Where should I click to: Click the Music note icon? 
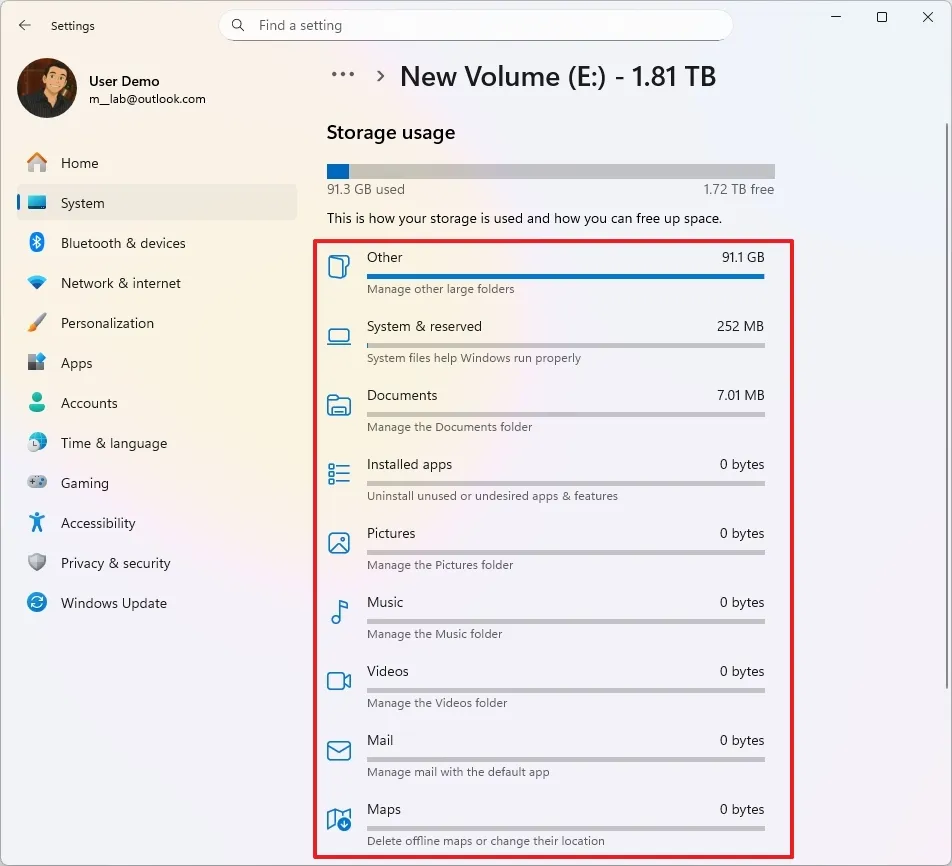coord(340,610)
